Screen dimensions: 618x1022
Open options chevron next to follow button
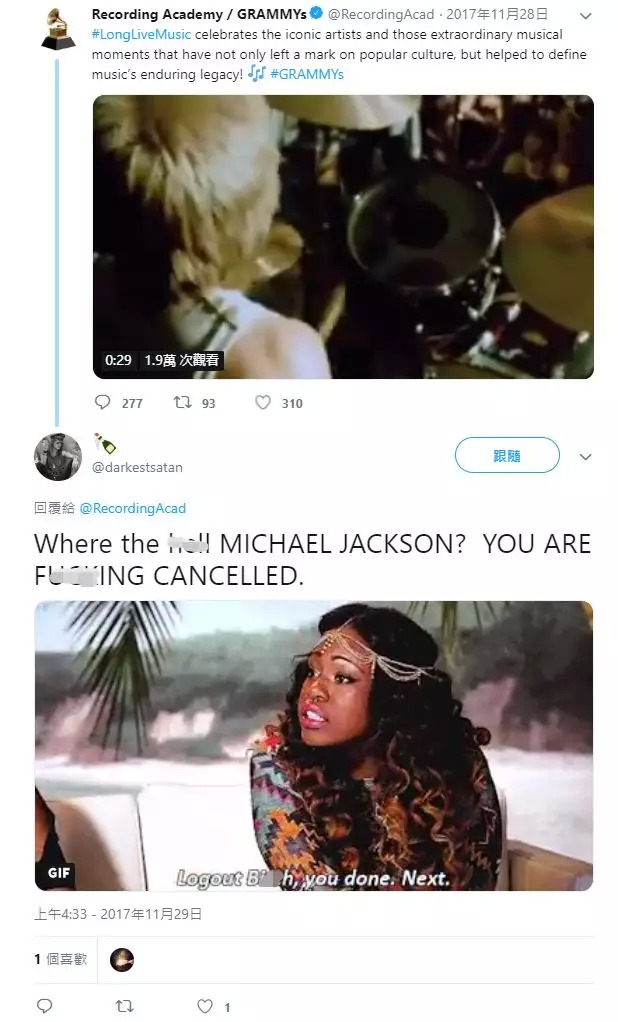coord(585,456)
